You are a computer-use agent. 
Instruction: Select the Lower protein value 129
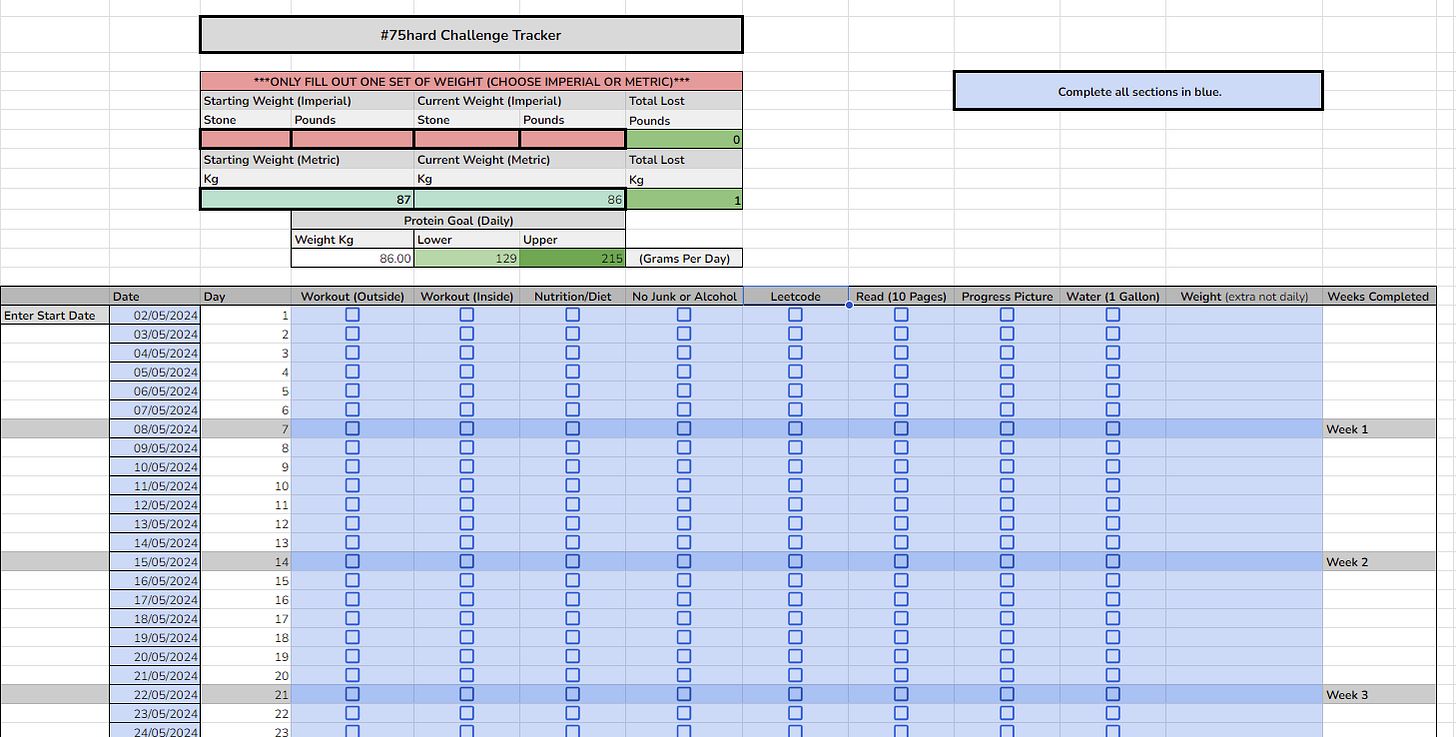coord(466,258)
